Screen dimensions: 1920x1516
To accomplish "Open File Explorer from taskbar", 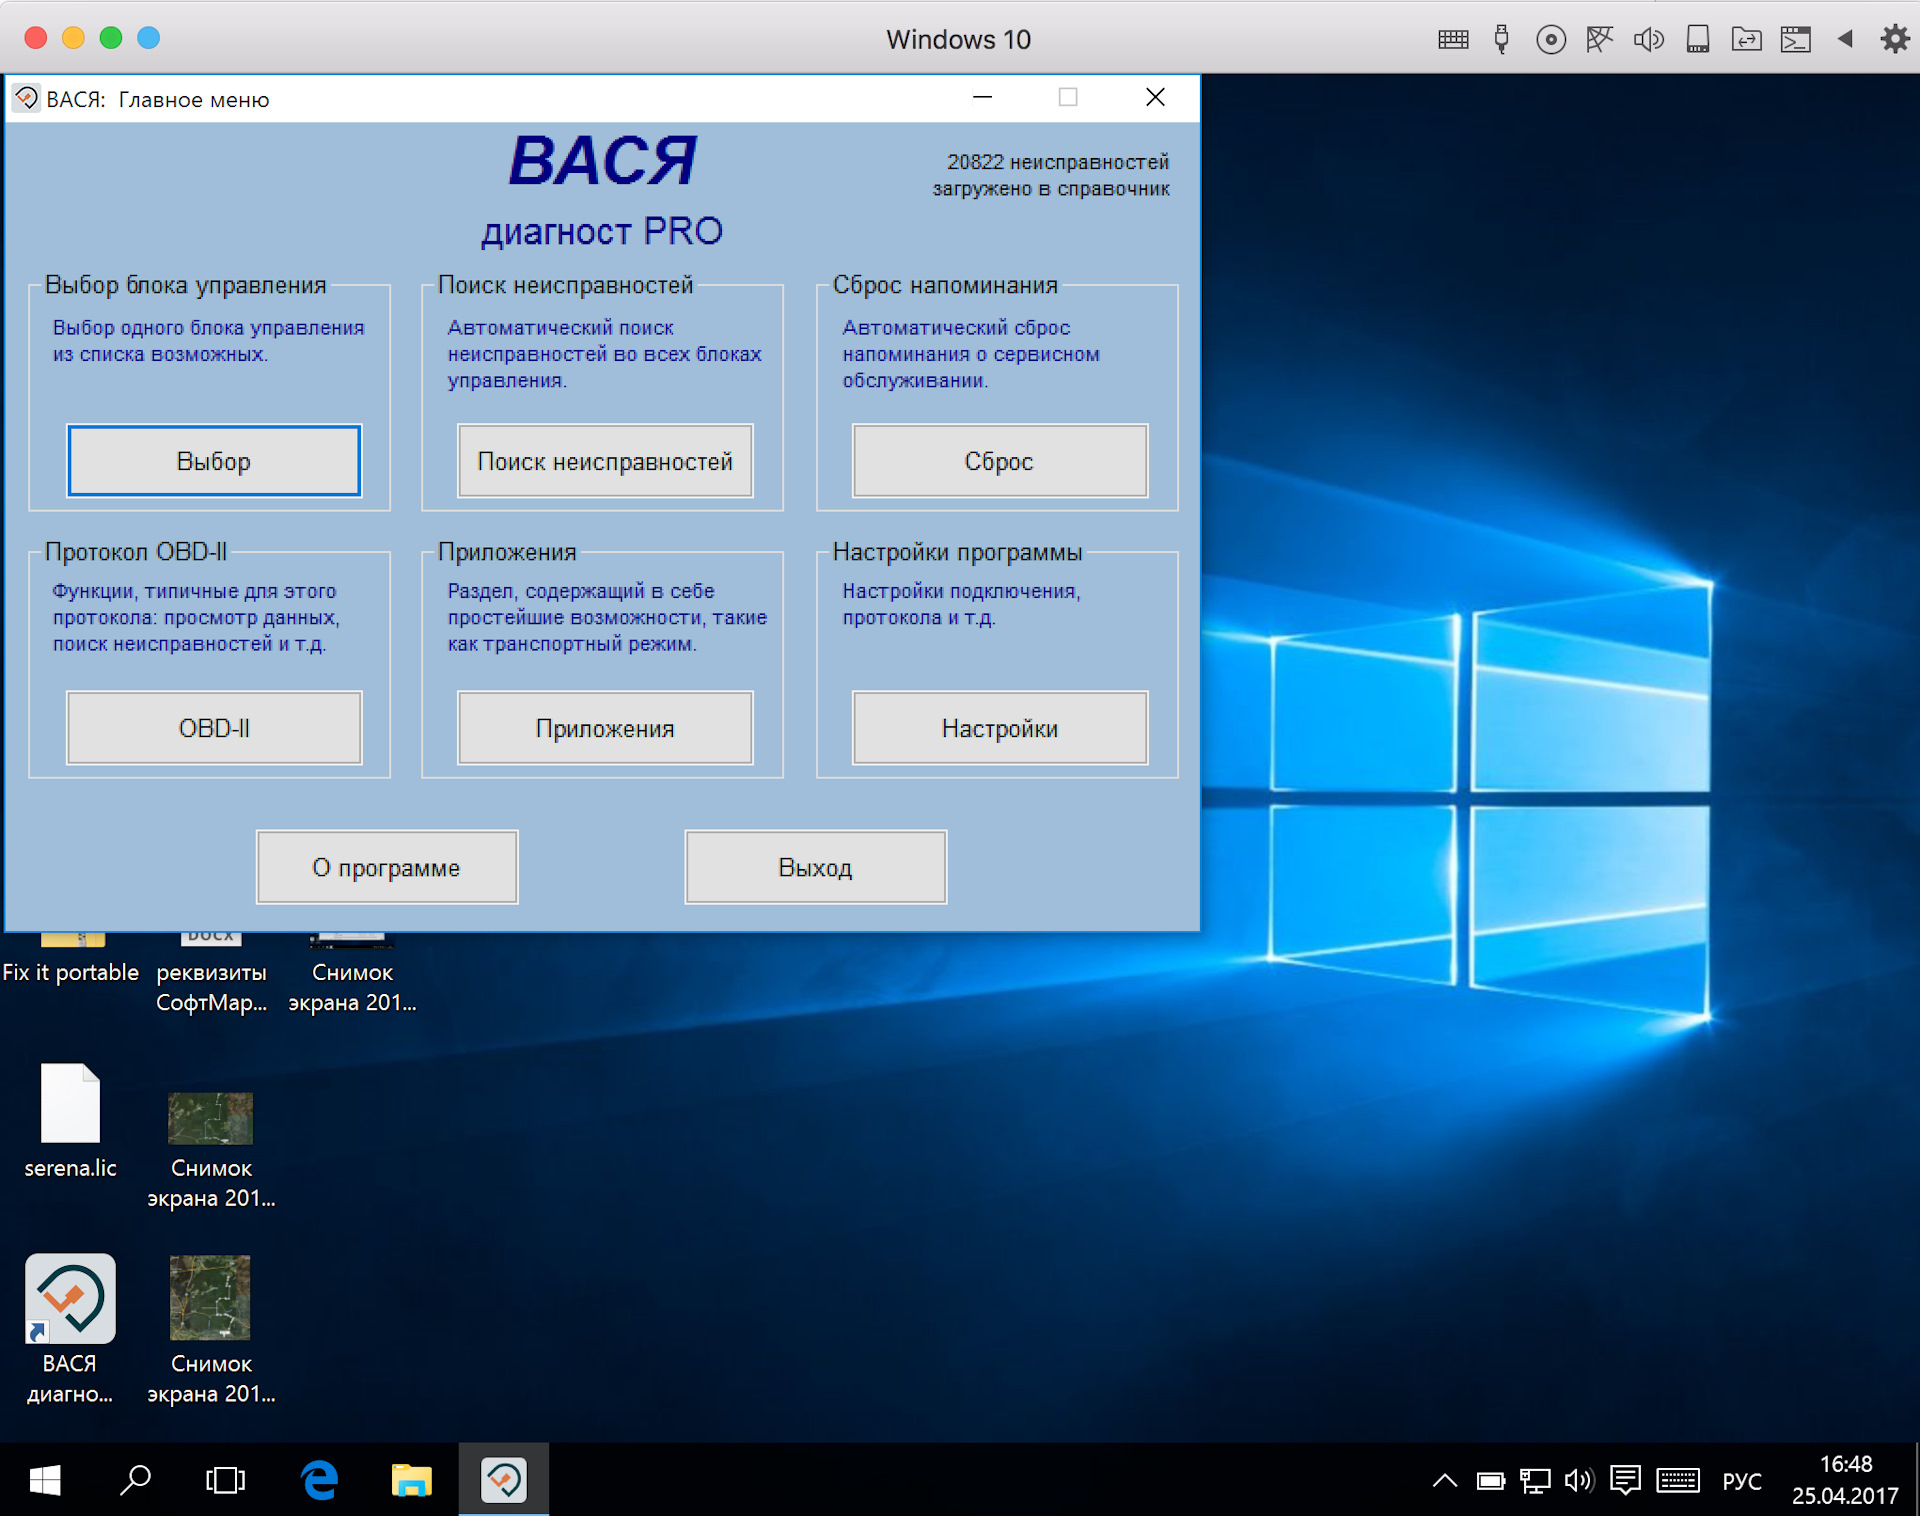I will click(411, 1480).
